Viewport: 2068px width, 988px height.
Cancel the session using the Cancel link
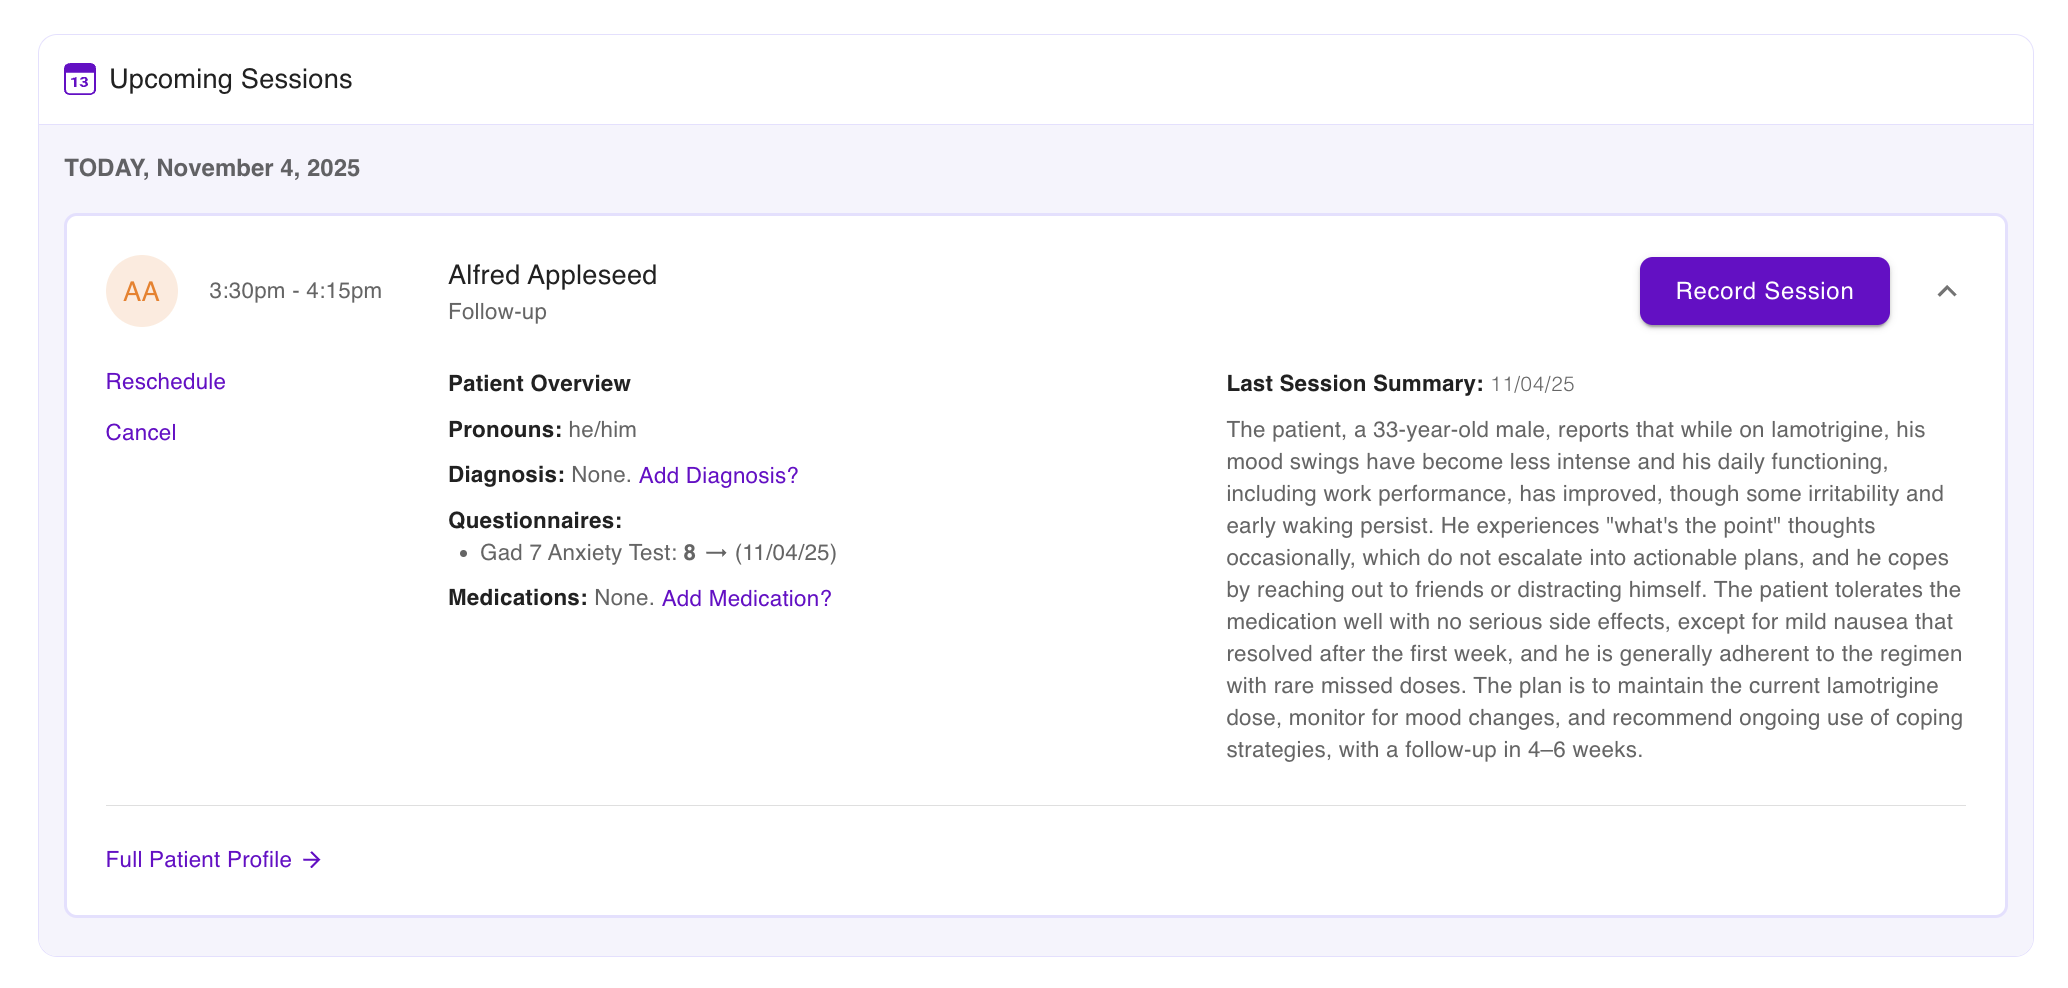[x=141, y=433]
